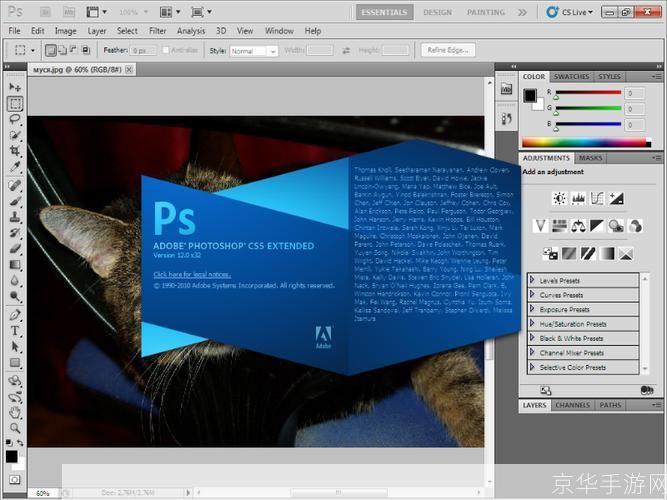Add a Curves adjustment
Viewport: 667px width, 500px height.
[597, 198]
